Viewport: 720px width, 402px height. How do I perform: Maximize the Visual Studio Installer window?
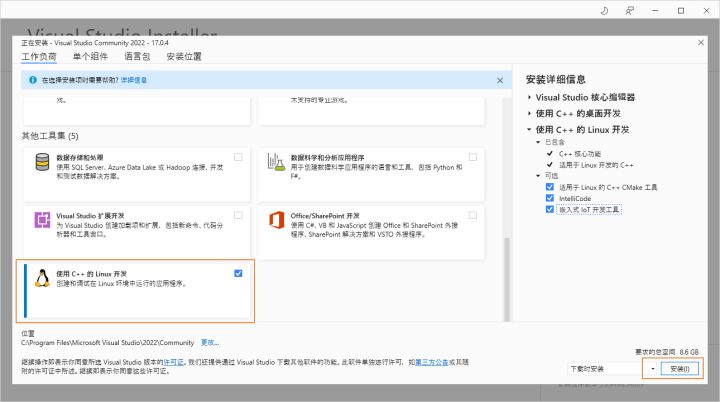pyautogui.click(x=681, y=11)
